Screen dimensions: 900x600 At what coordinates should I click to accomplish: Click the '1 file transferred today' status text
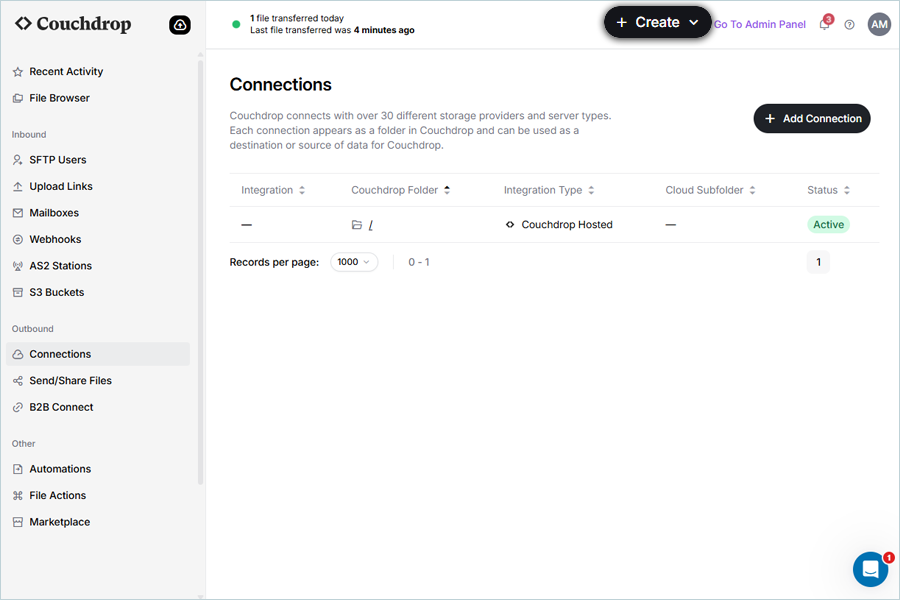coord(297,18)
